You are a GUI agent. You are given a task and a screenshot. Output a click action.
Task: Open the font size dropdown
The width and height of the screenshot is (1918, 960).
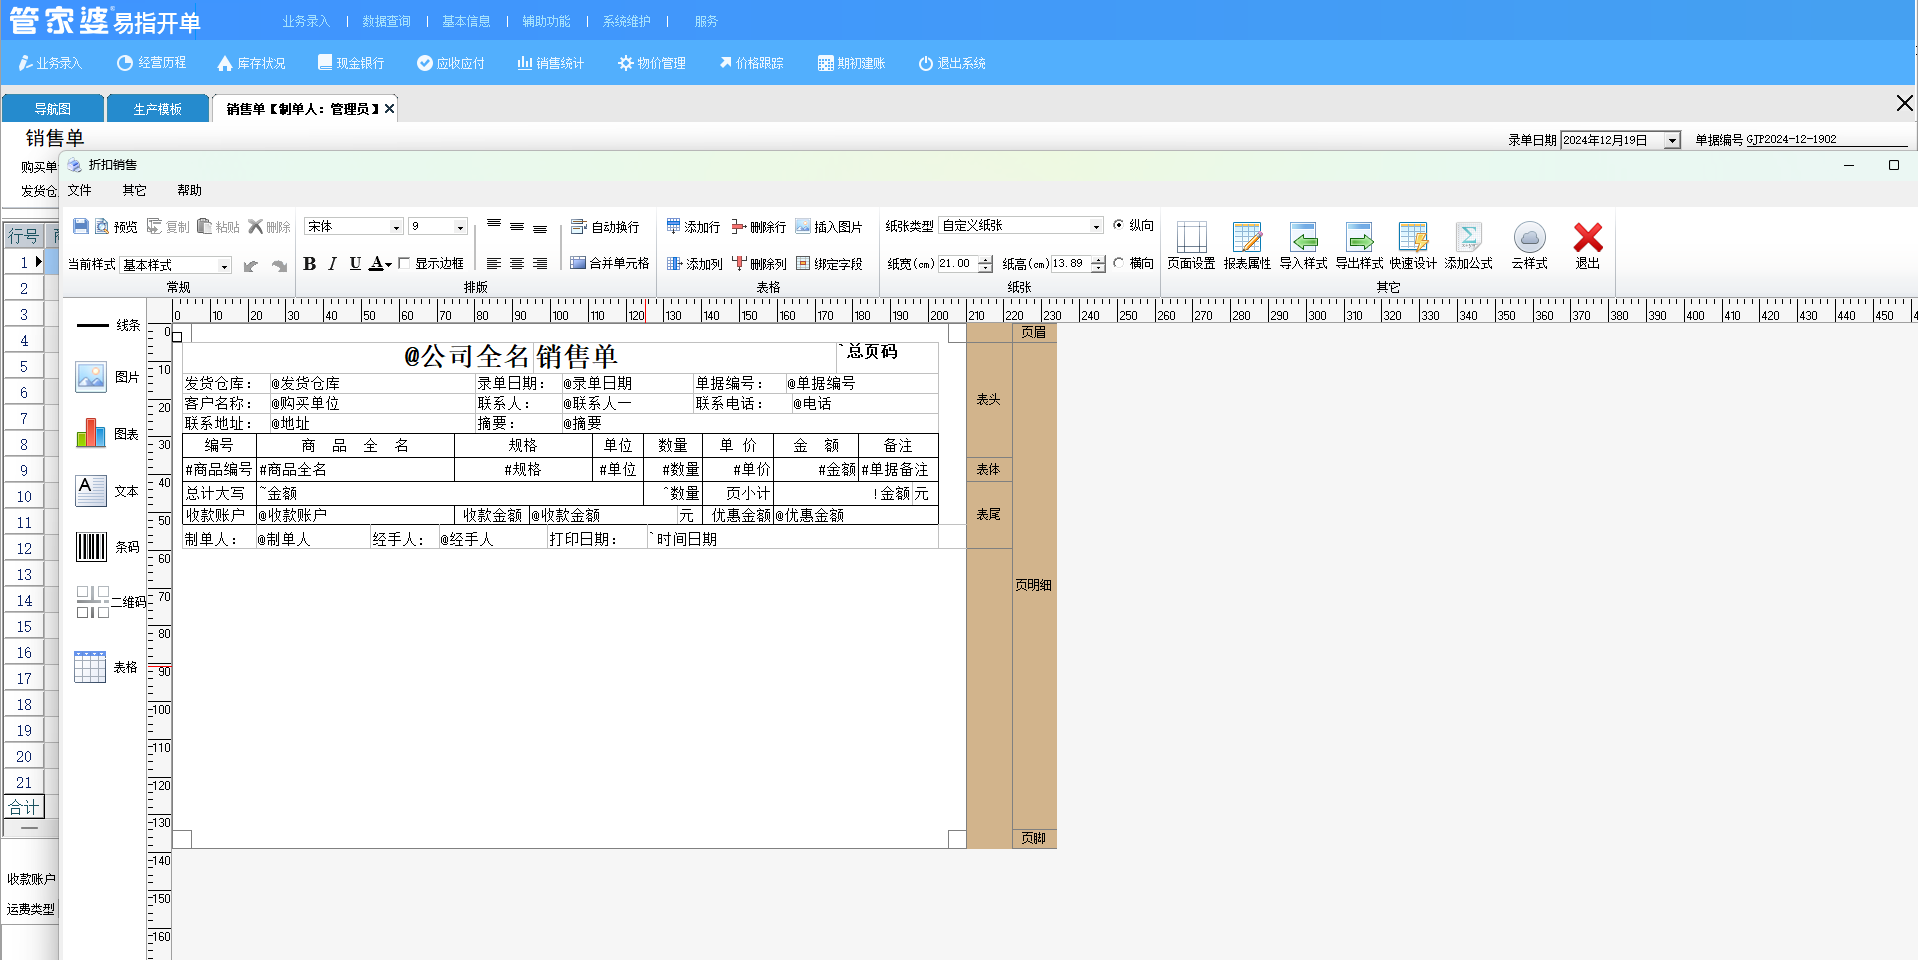coord(460,227)
